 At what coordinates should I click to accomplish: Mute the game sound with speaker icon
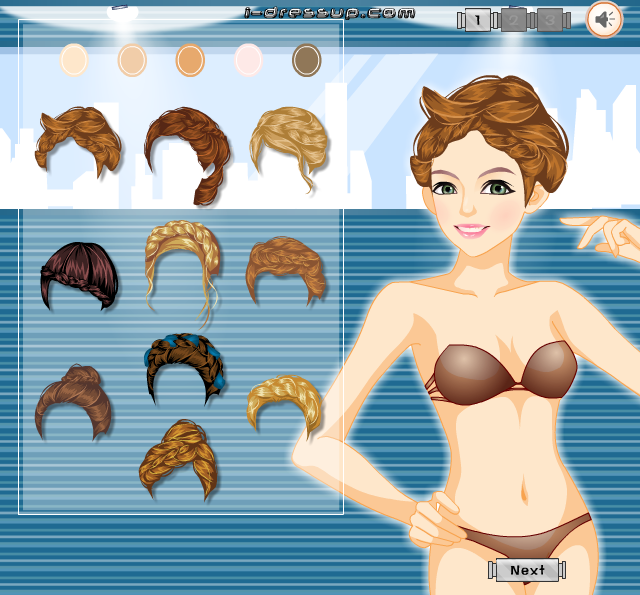tap(604, 19)
